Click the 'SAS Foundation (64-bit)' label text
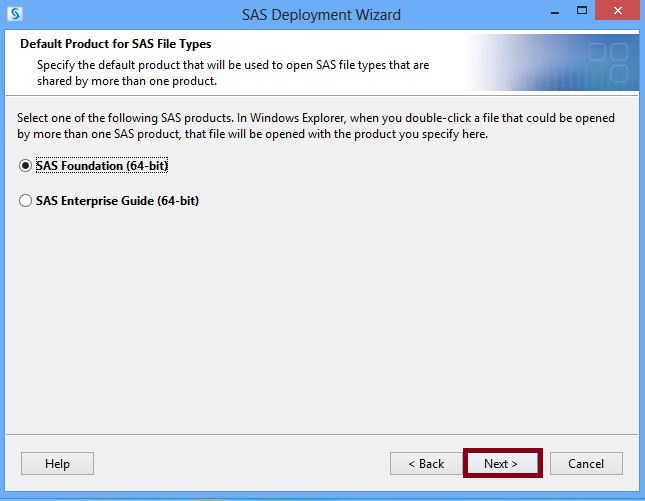The image size is (645, 501). [x=102, y=166]
